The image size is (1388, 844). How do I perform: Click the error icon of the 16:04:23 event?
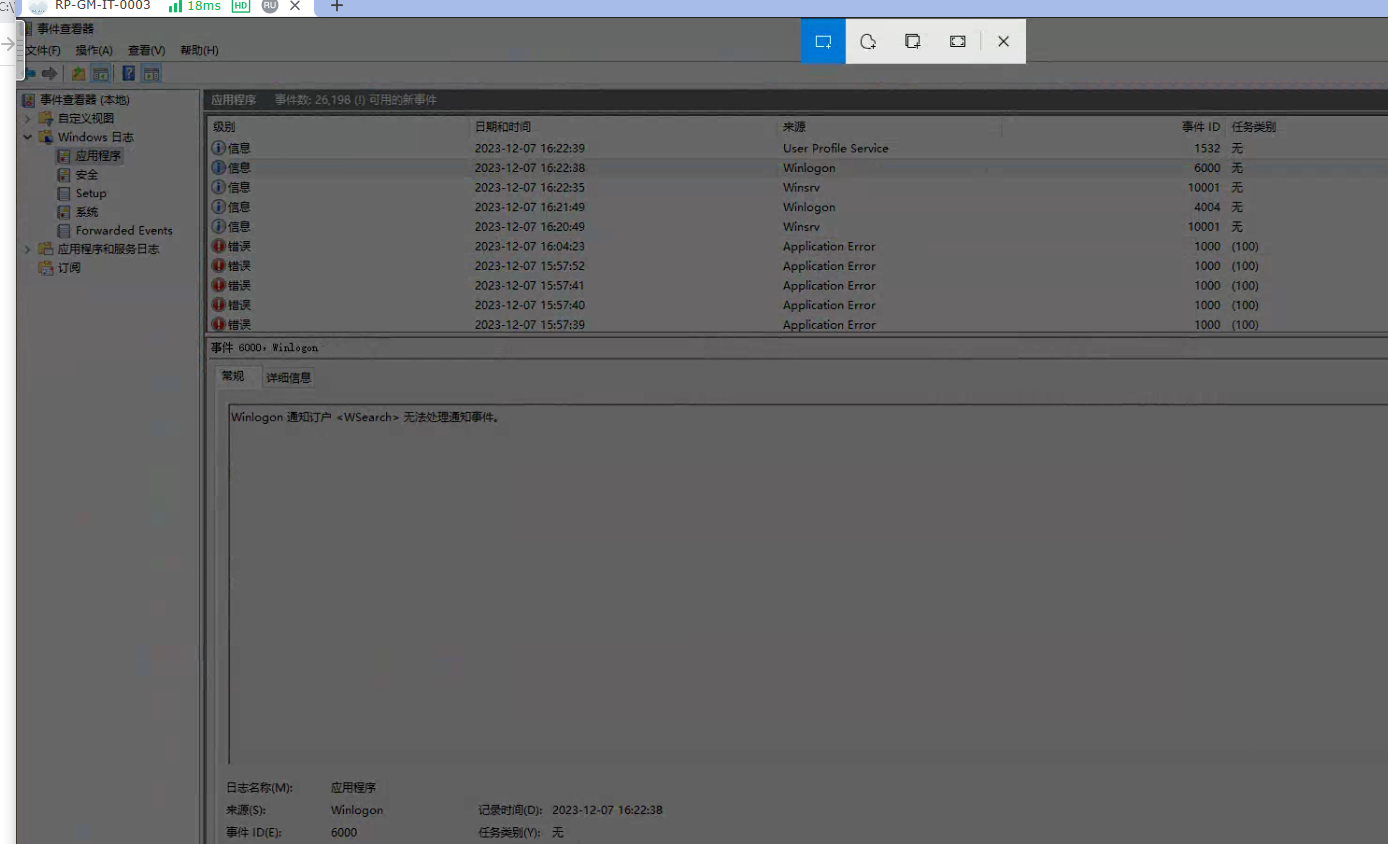(219, 246)
